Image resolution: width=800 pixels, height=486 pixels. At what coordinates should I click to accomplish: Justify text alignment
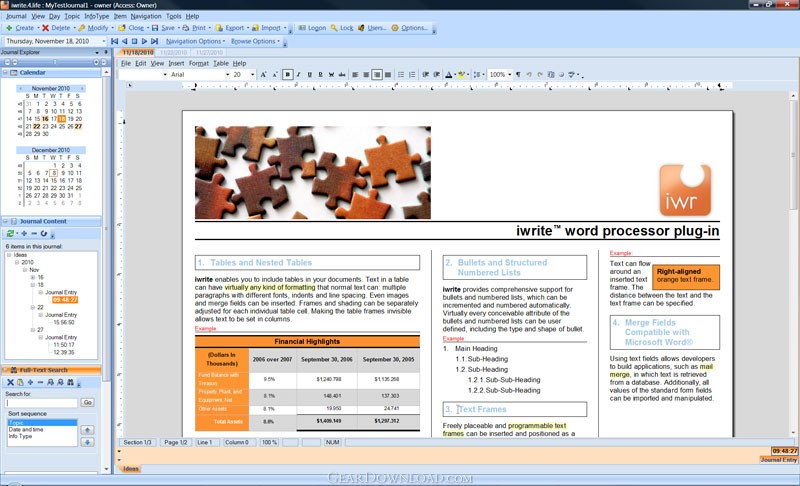coord(388,75)
